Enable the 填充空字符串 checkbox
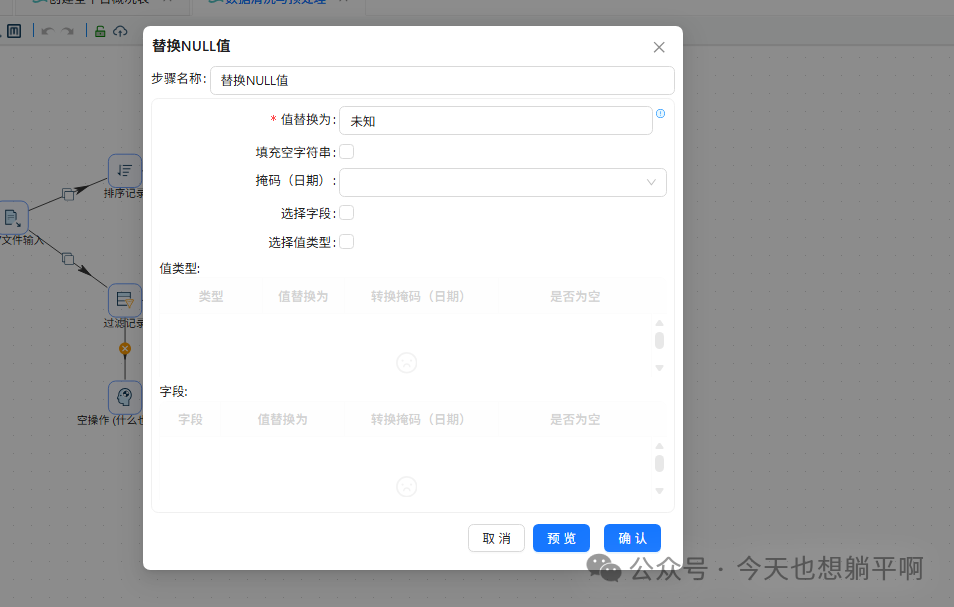The width and height of the screenshot is (954, 607). 347,151
